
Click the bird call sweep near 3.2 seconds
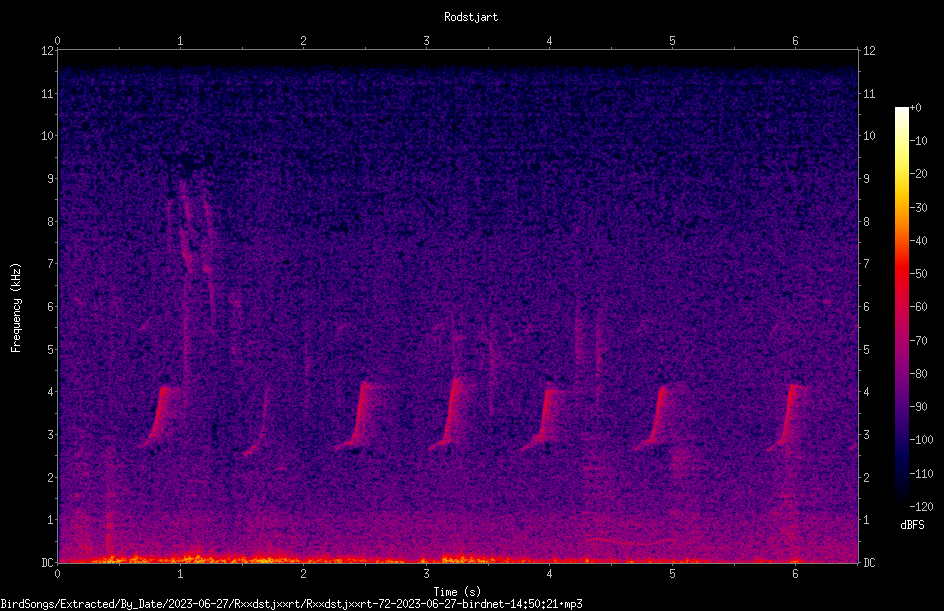pos(449,414)
